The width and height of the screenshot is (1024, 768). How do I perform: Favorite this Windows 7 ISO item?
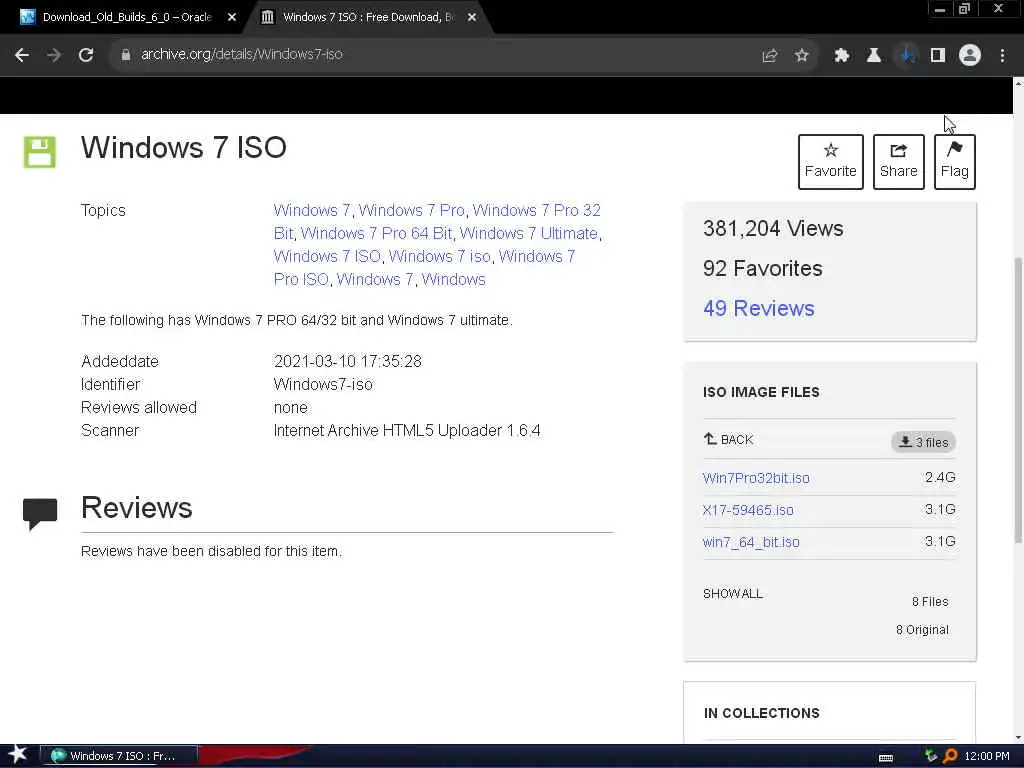[x=831, y=161]
